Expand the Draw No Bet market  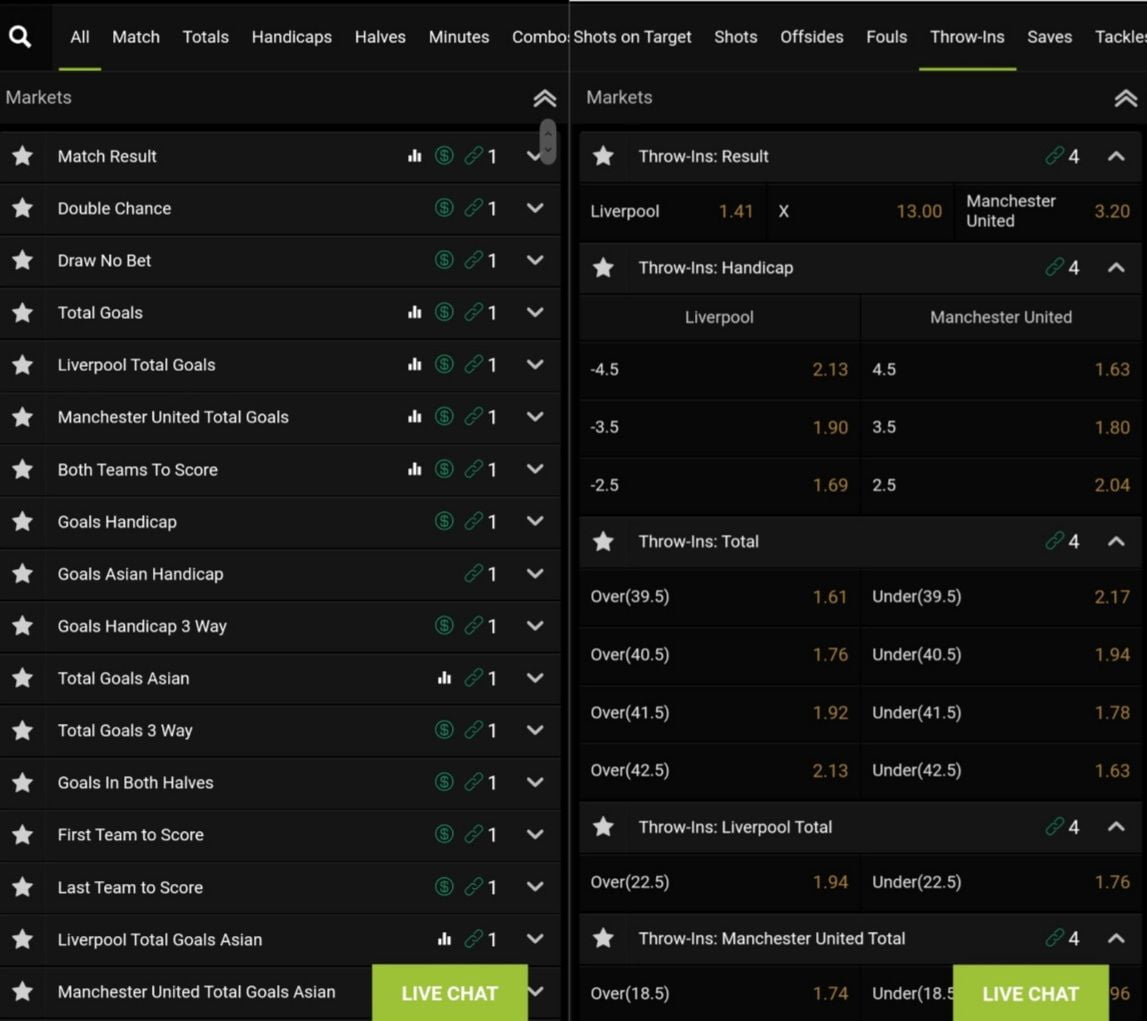(x=535, y=260)
